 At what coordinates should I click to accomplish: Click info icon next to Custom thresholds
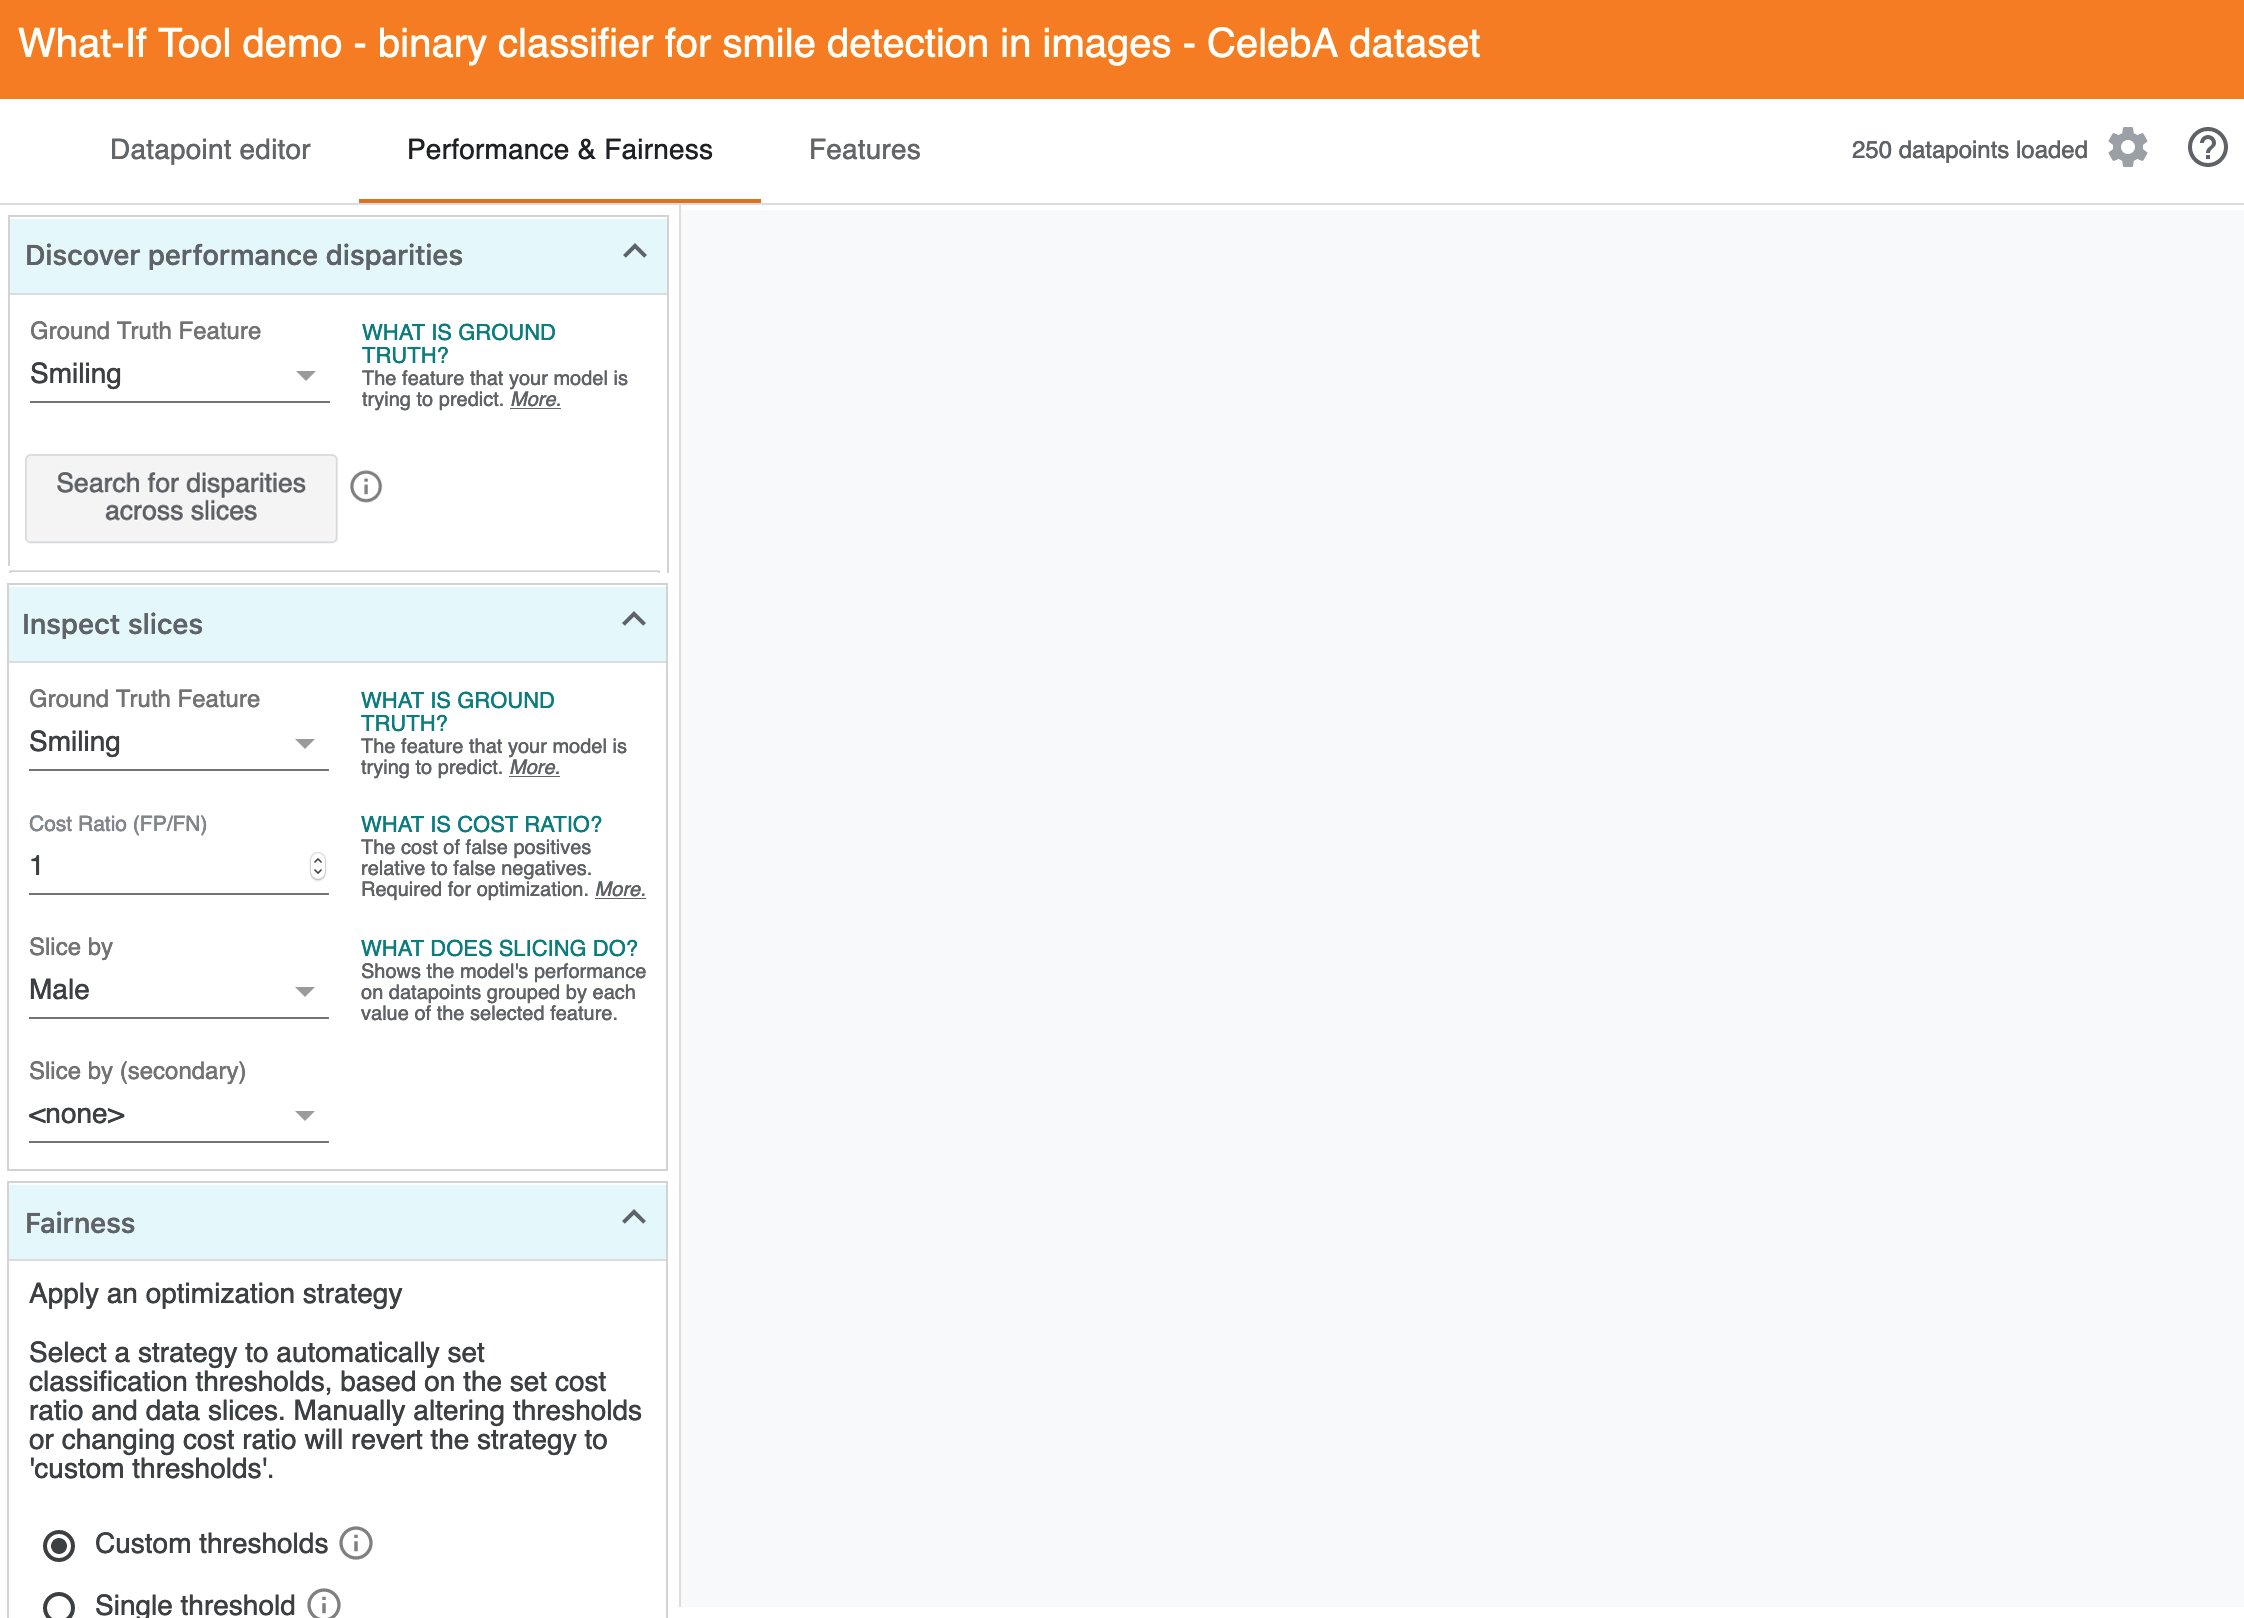[356, 1543]
